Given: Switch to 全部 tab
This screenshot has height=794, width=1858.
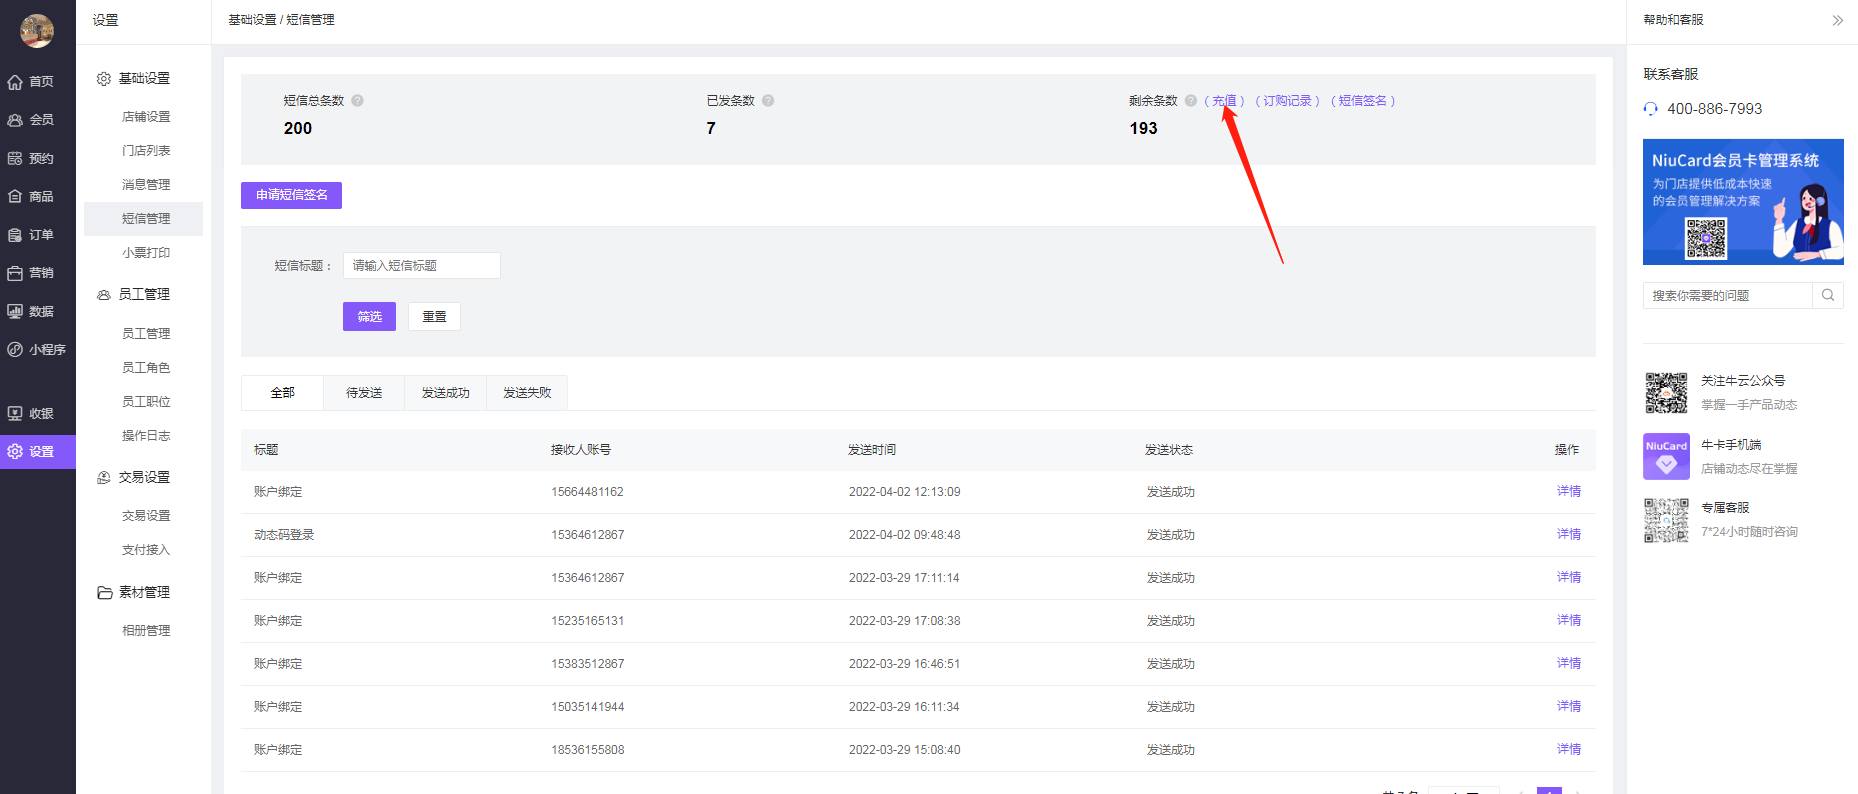Looking at the screenshot, I should (x=282, y=393).
